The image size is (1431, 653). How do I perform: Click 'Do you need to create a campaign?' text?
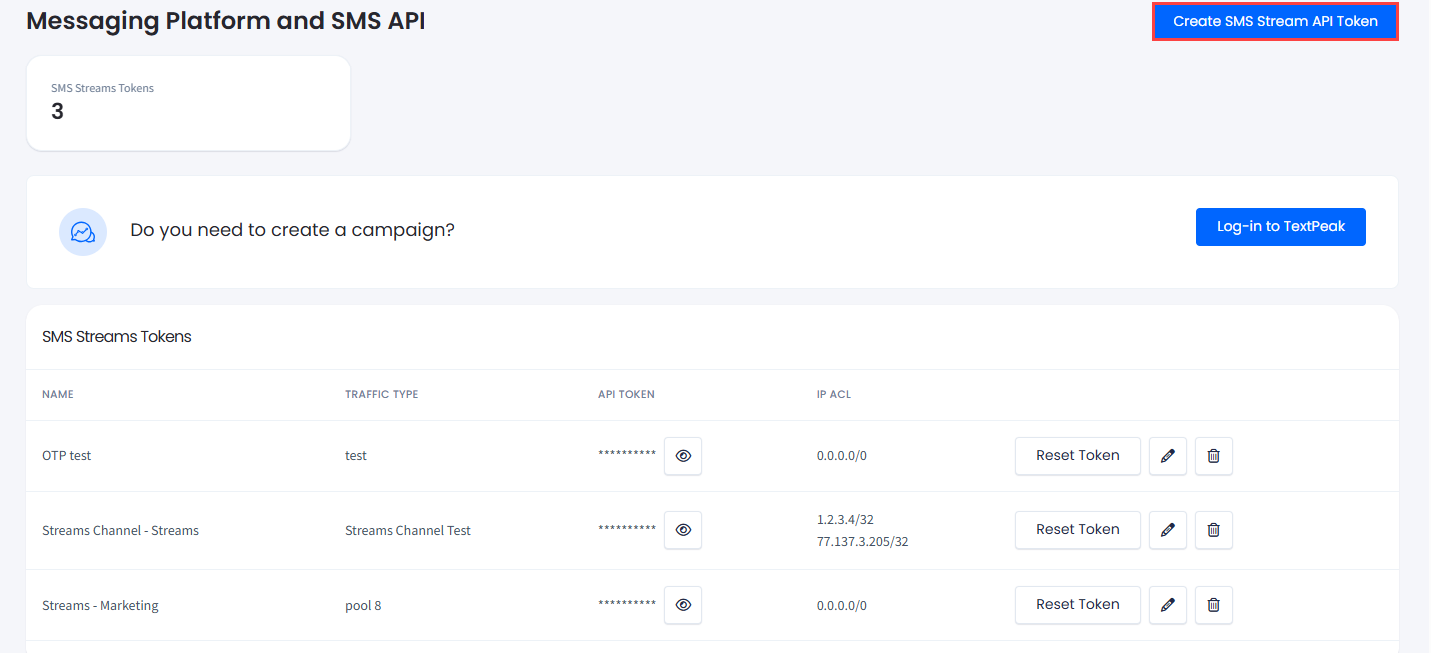[x=292, y=230]
